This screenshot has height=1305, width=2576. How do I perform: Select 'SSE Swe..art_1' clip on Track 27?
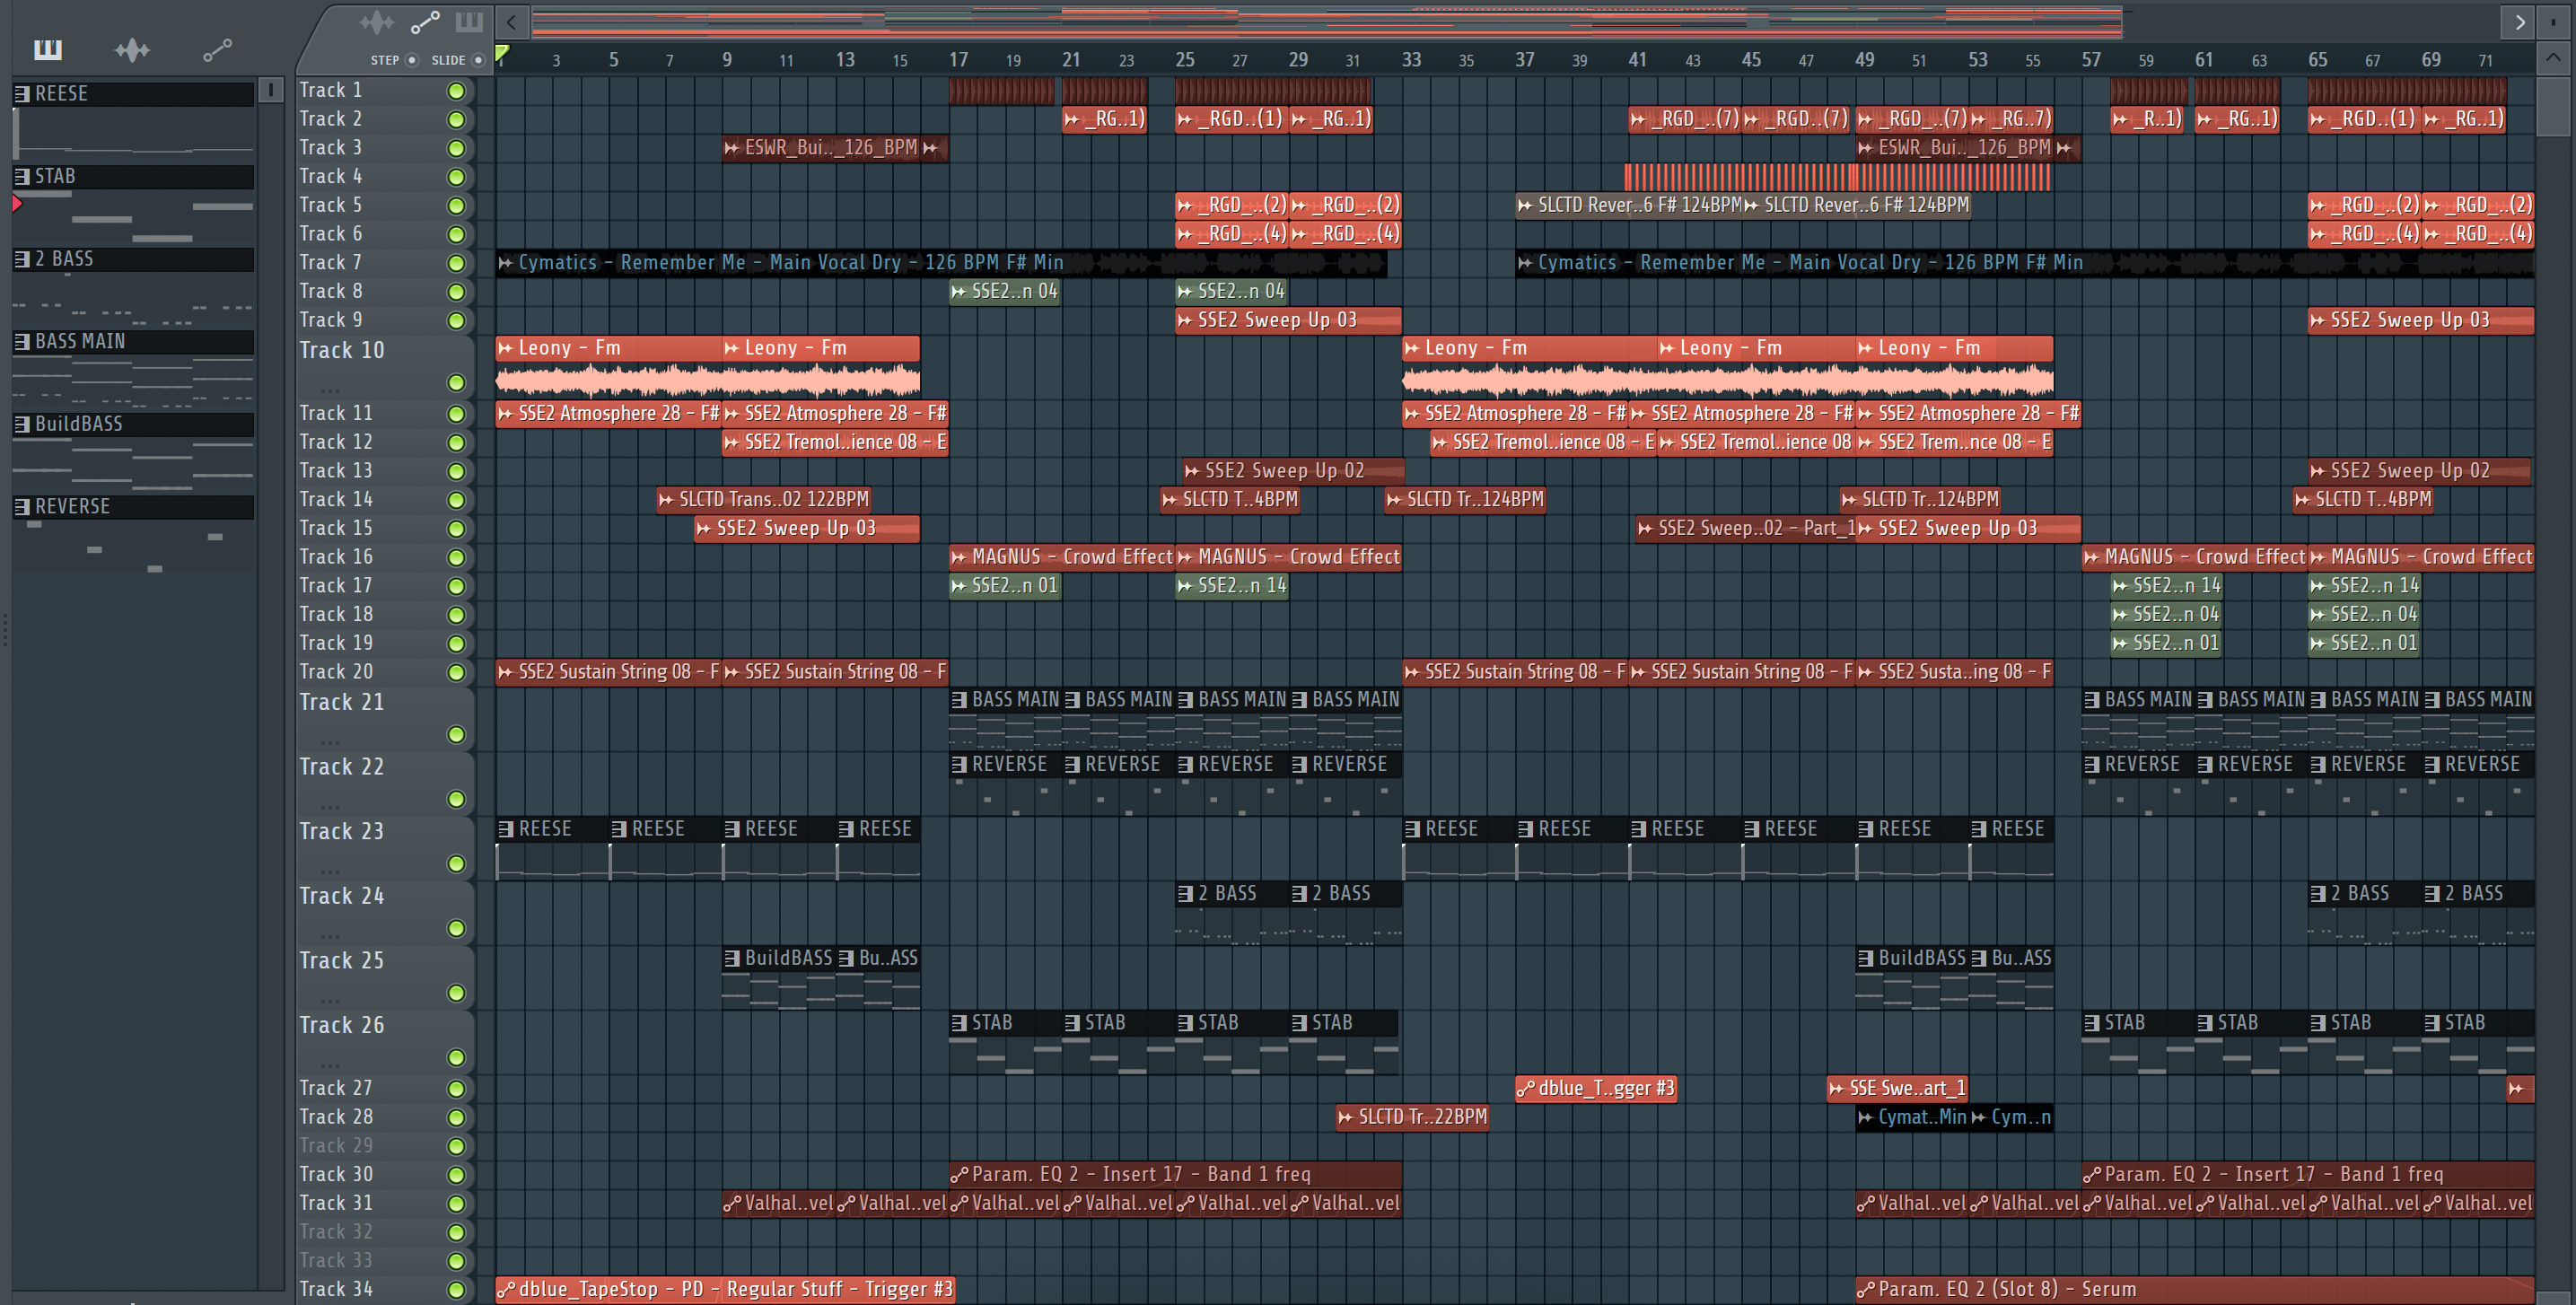1898,1089
